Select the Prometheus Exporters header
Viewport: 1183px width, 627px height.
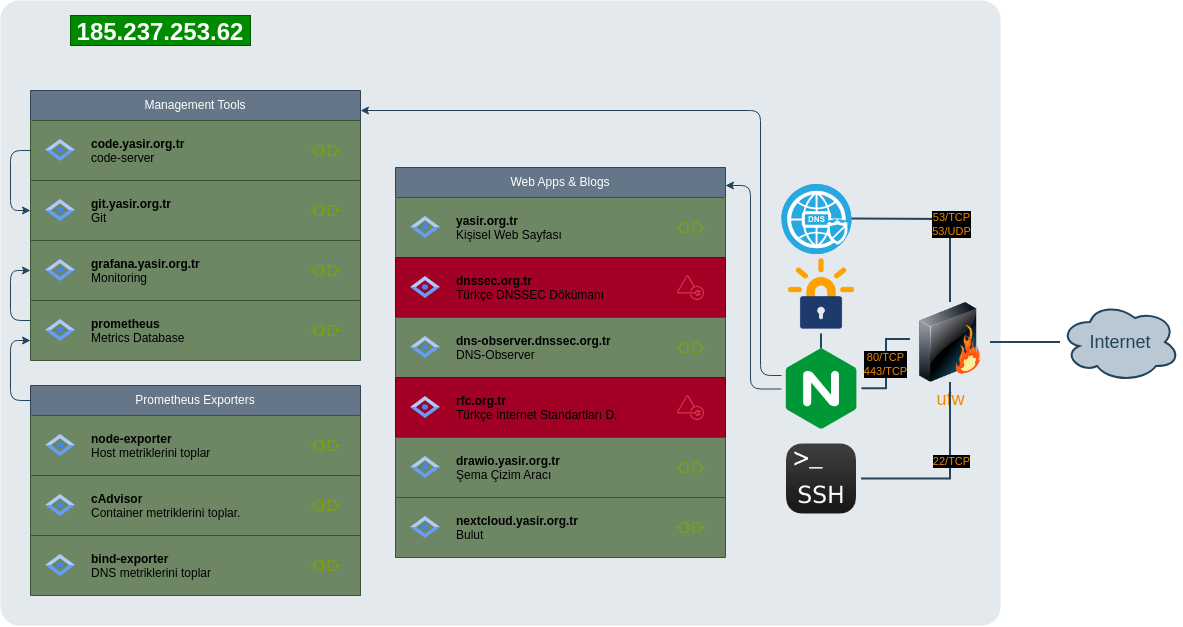click(x=195, y=400)
